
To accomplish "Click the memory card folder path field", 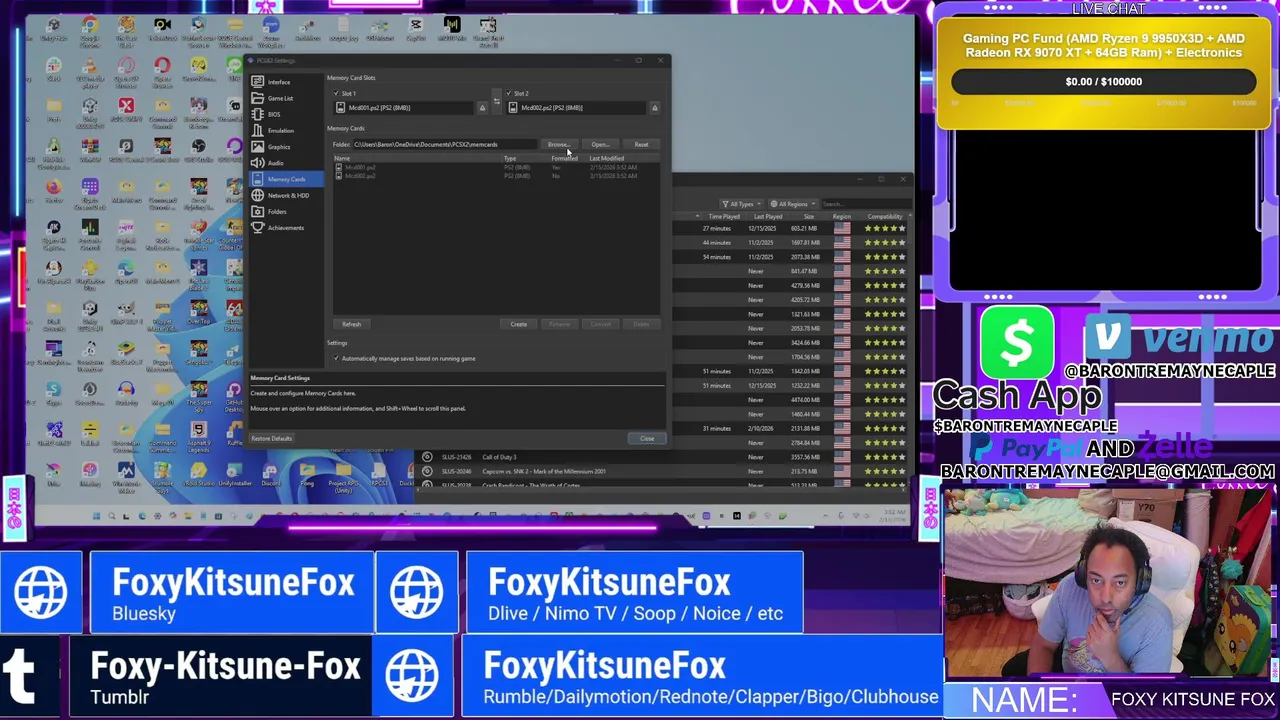I will click(x=444, y=145).
